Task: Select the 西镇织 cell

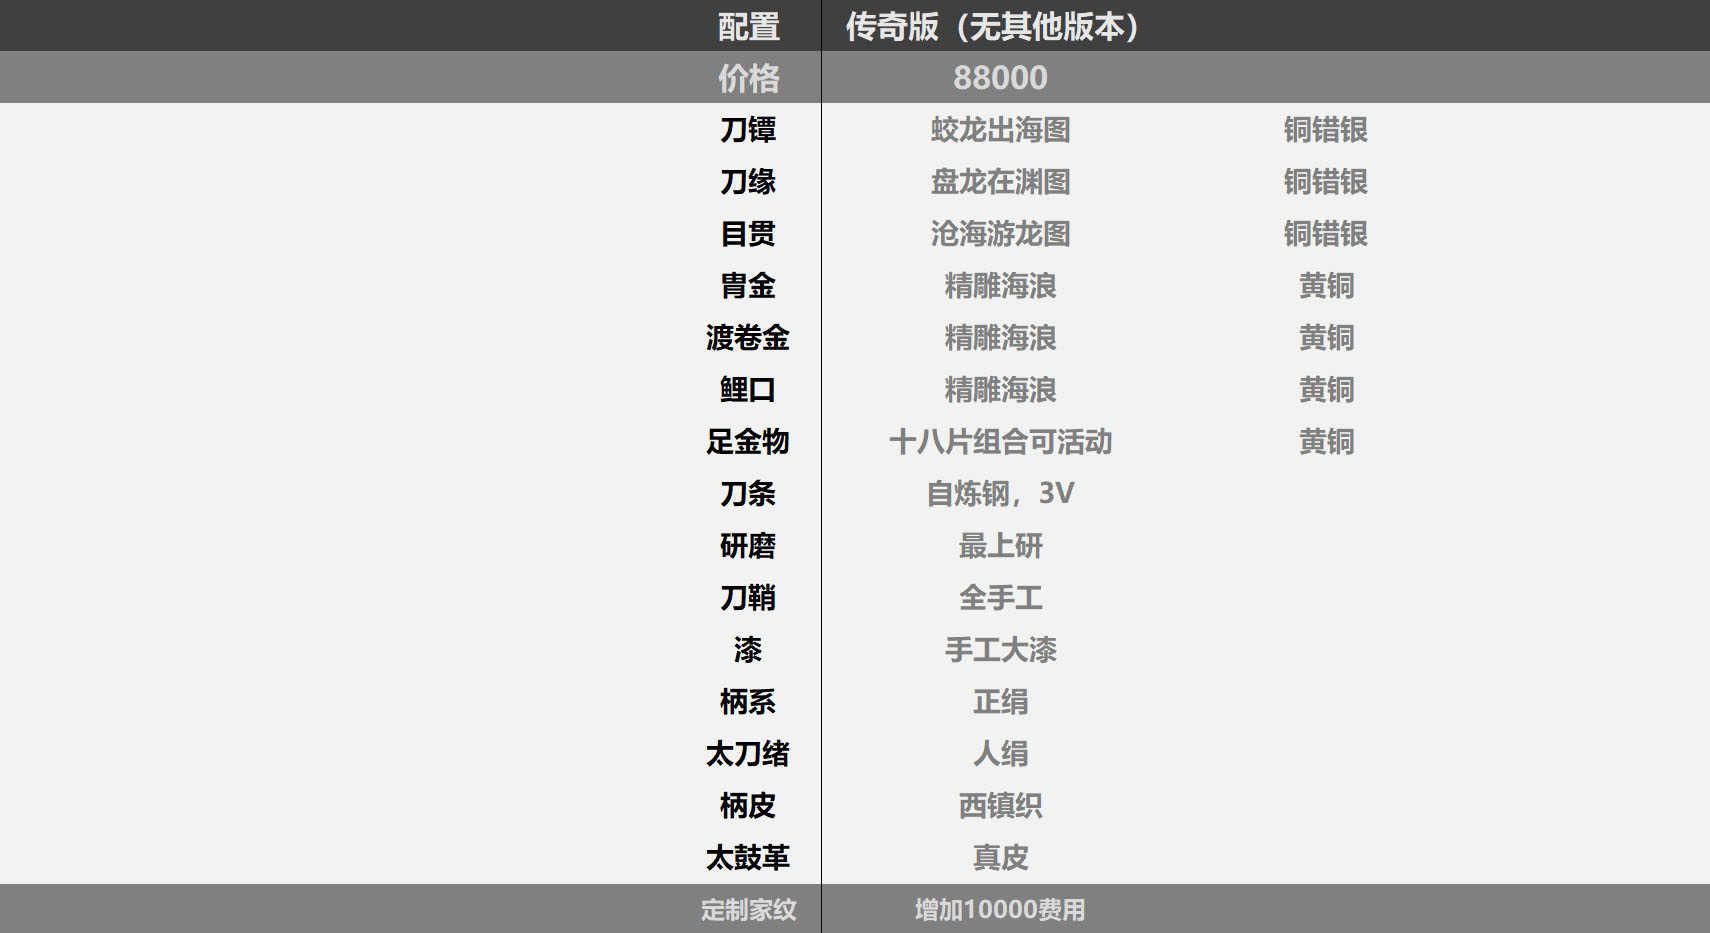Action: pos(1000,806)
